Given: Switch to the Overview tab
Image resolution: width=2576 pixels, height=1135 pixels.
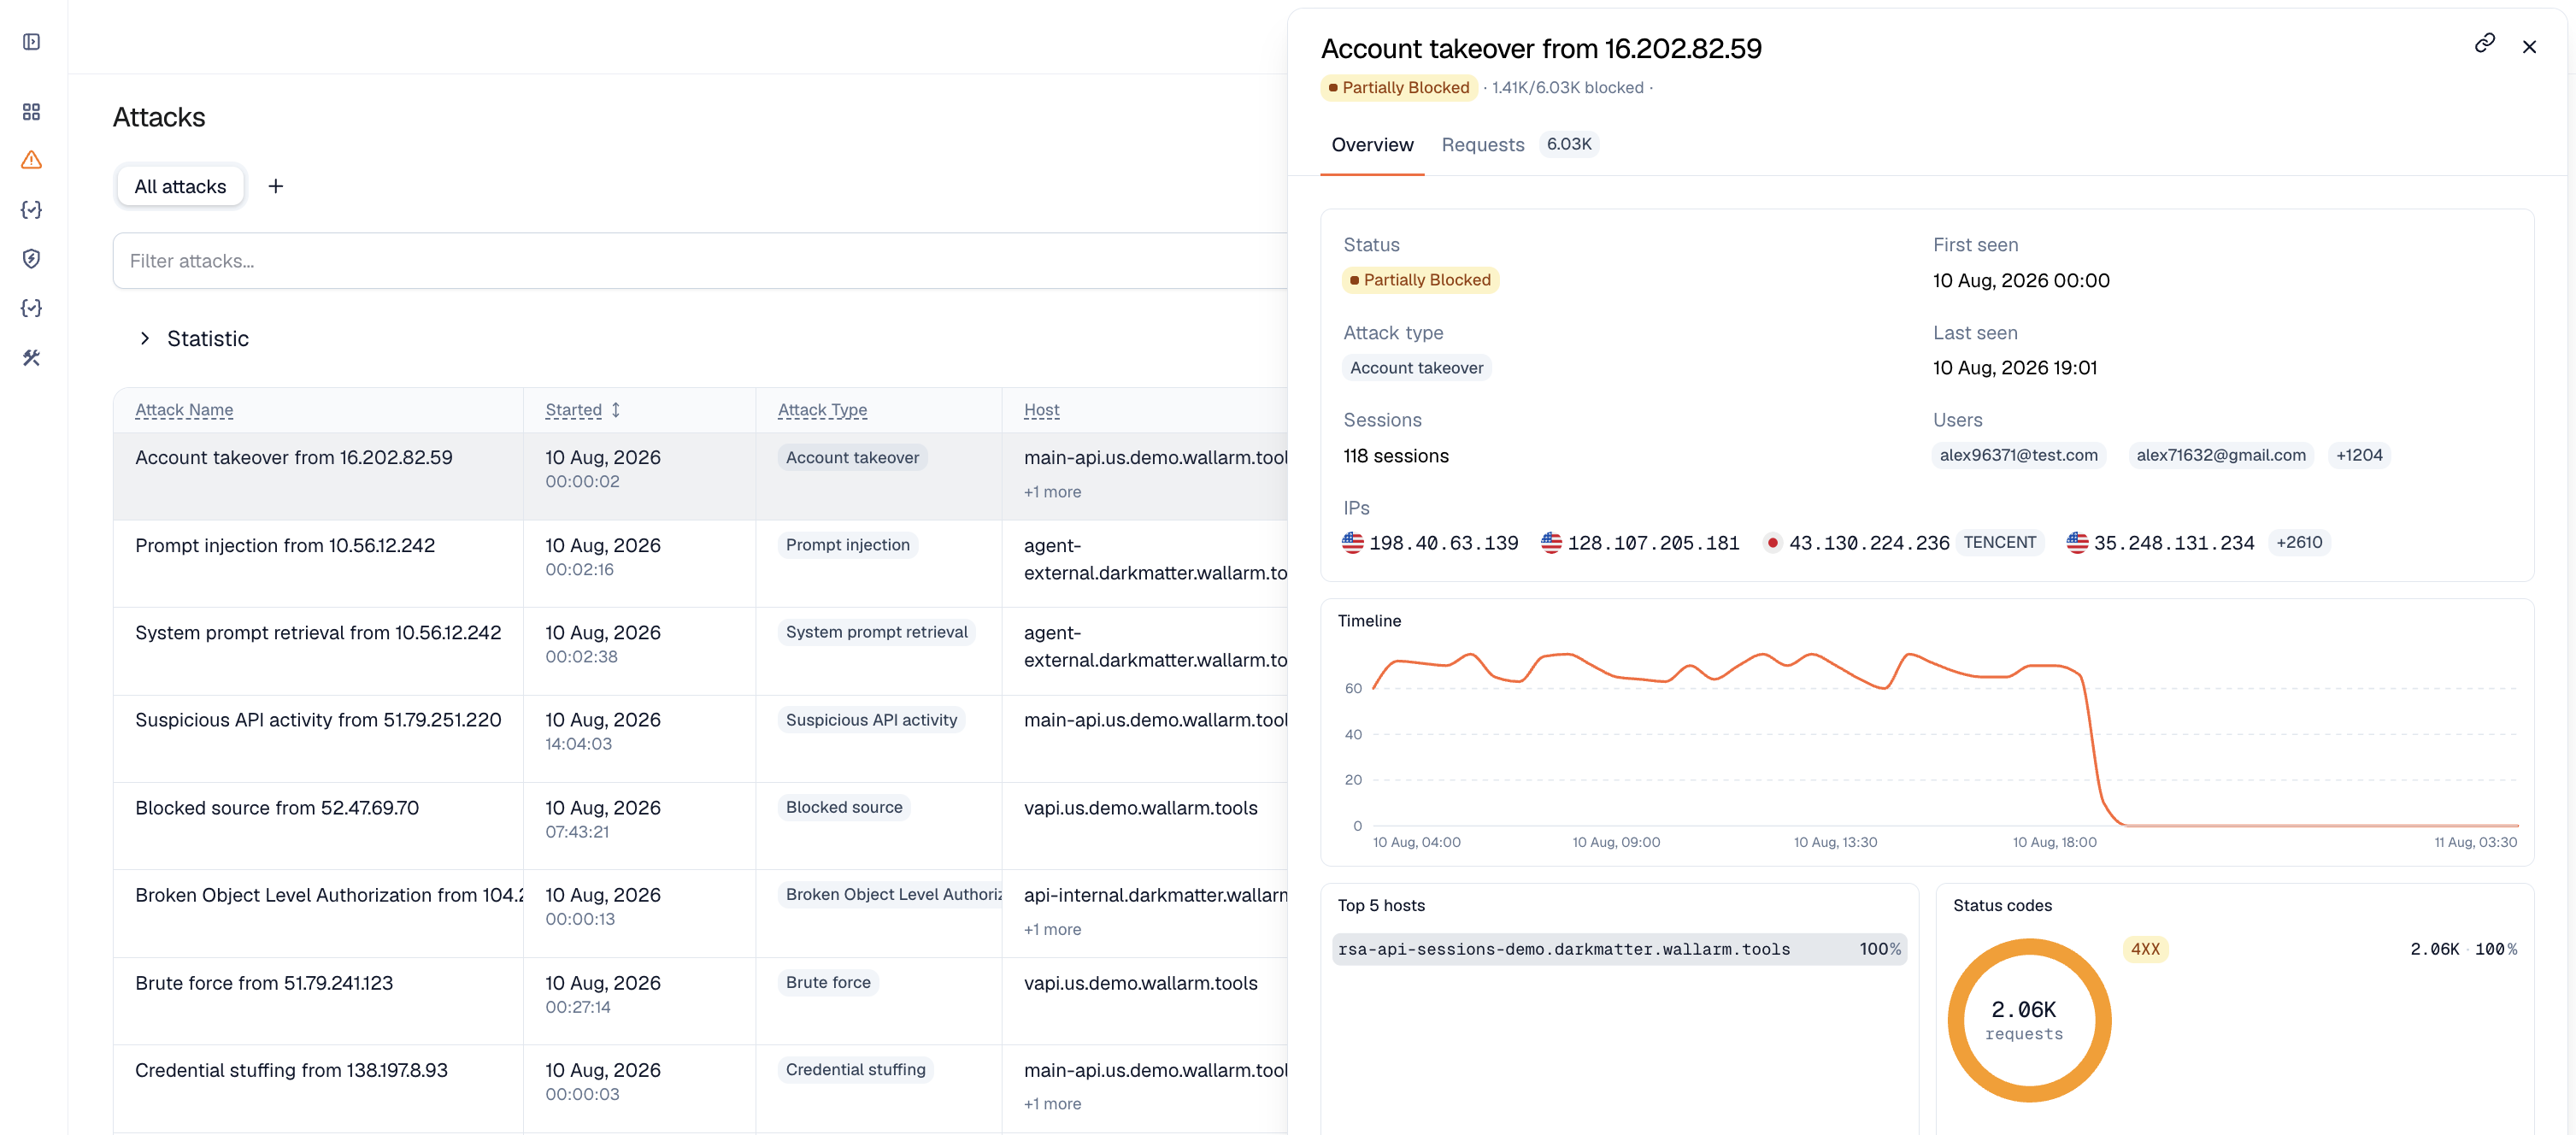Looking at the screenshot, I should (x=1372, y=145).
